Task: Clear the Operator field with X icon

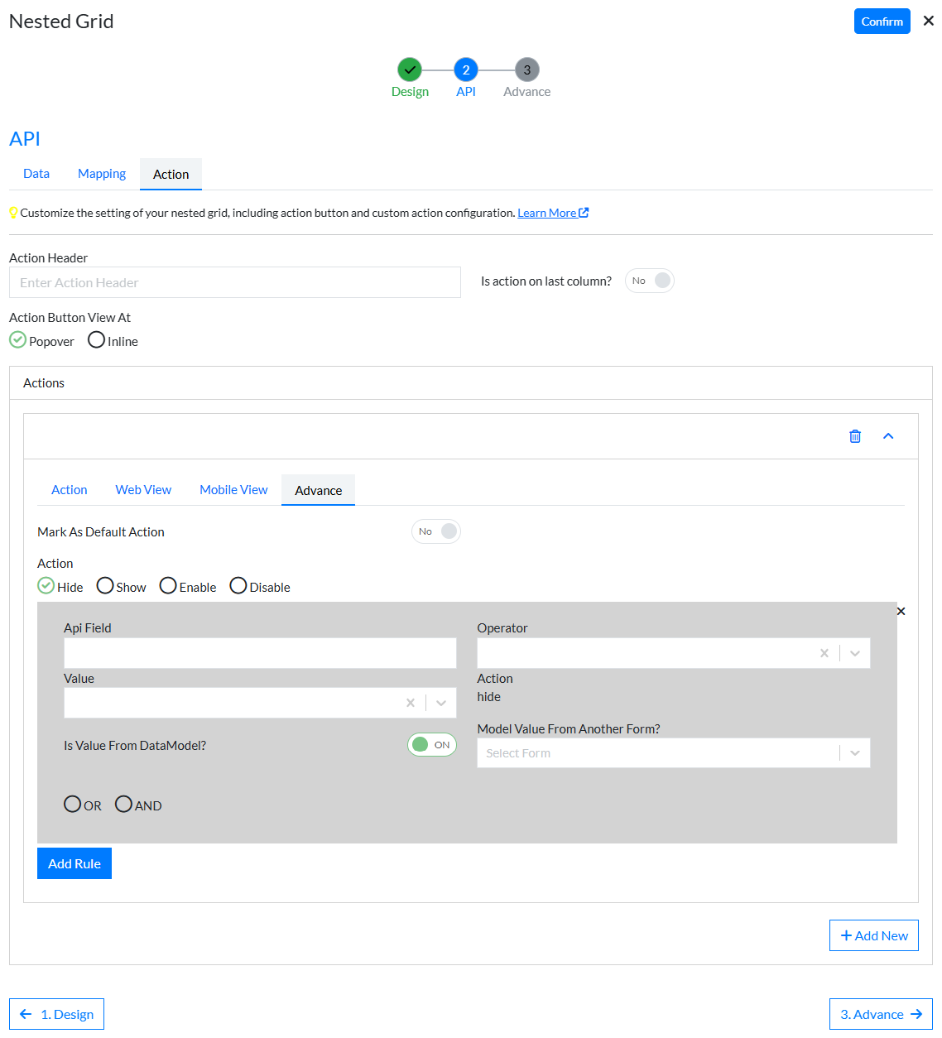Action: 824,653
